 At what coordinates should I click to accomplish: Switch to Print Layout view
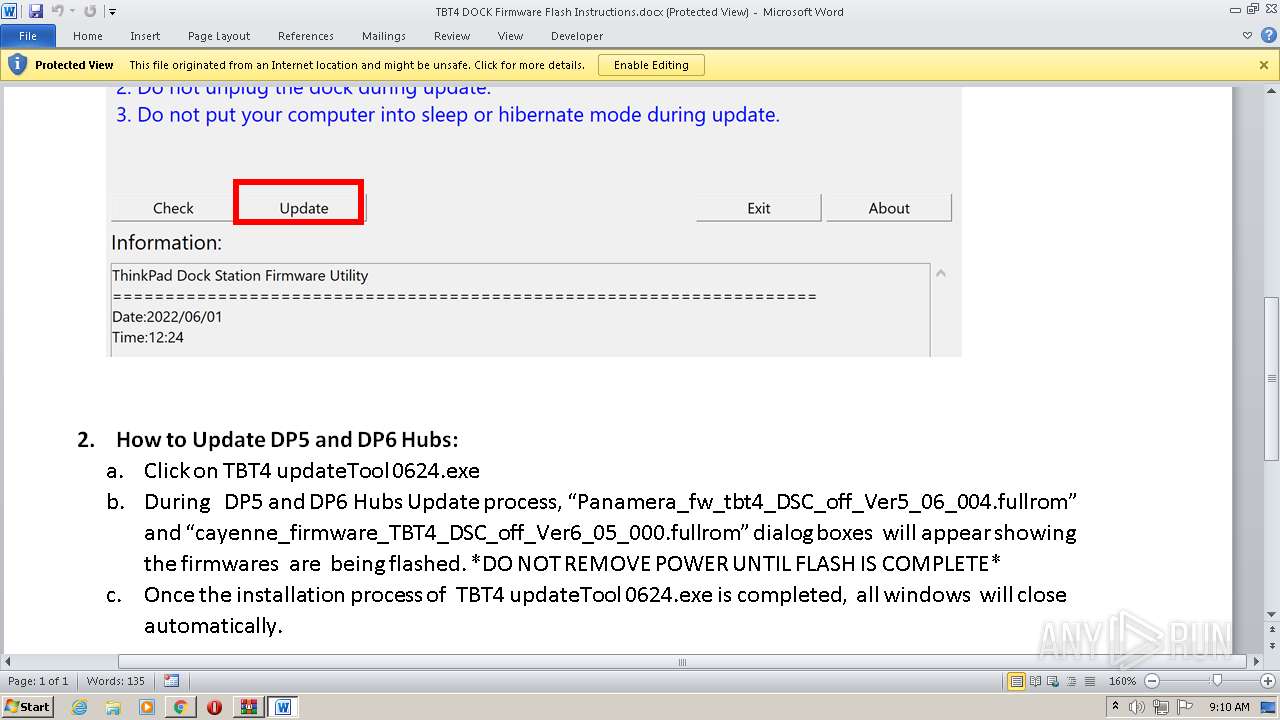coord(1016,681)
